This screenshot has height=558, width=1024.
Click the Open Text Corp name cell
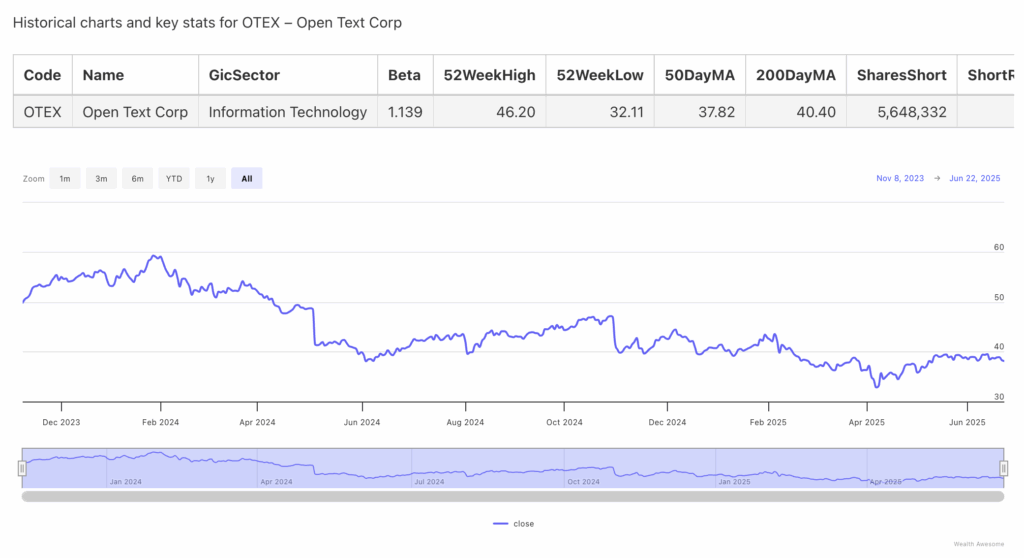pyautogui.click(x=135, y=112)
